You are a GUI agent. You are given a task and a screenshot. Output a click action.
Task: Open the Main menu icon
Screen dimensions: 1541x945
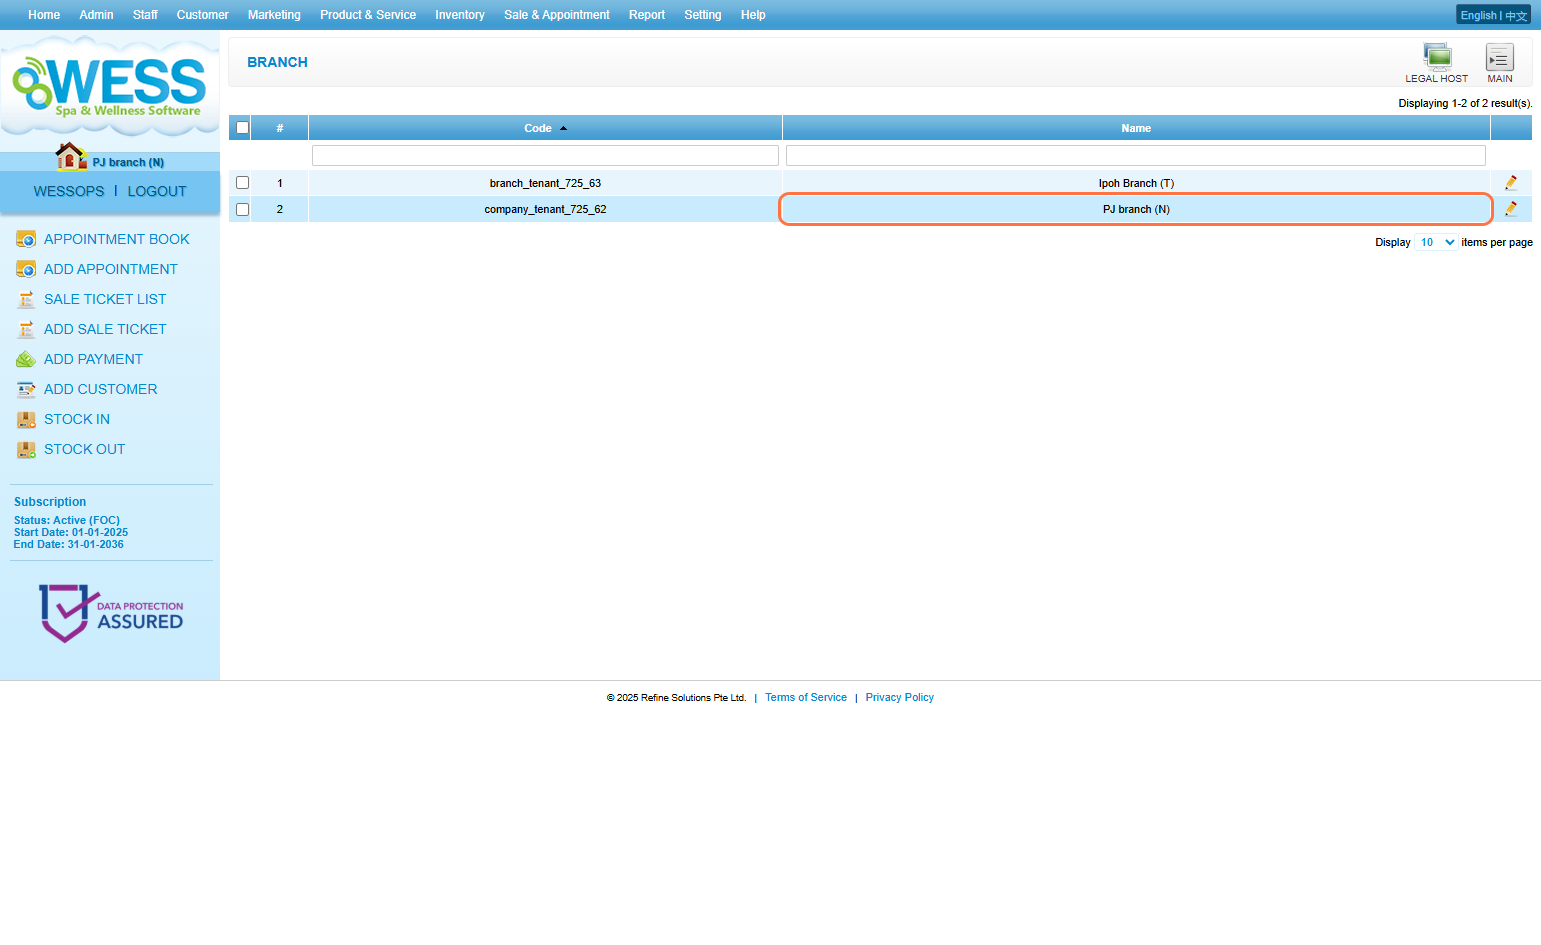coord(1499,57)
